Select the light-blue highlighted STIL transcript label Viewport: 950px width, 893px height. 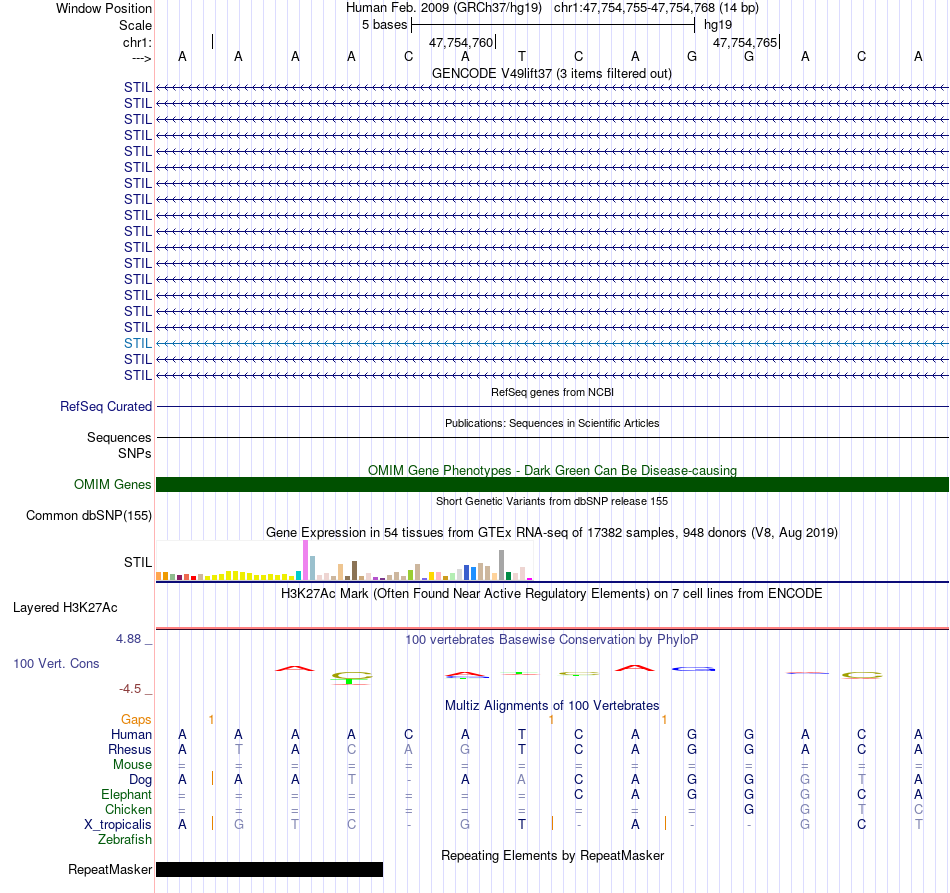138,344
